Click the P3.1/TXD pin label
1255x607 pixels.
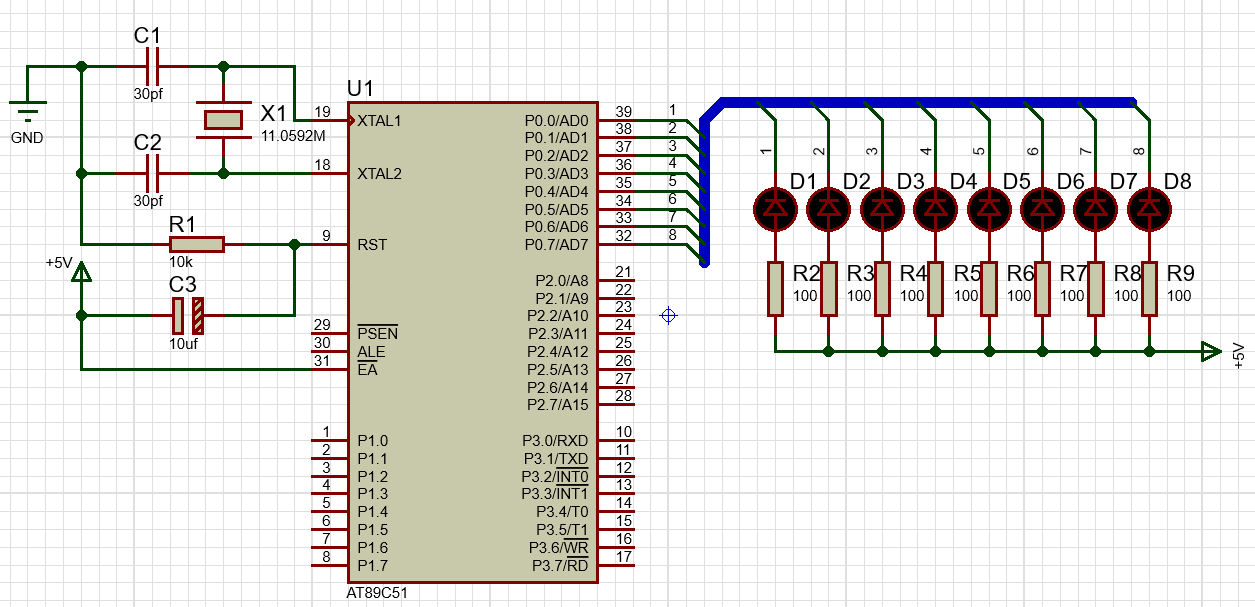point(555,458)
